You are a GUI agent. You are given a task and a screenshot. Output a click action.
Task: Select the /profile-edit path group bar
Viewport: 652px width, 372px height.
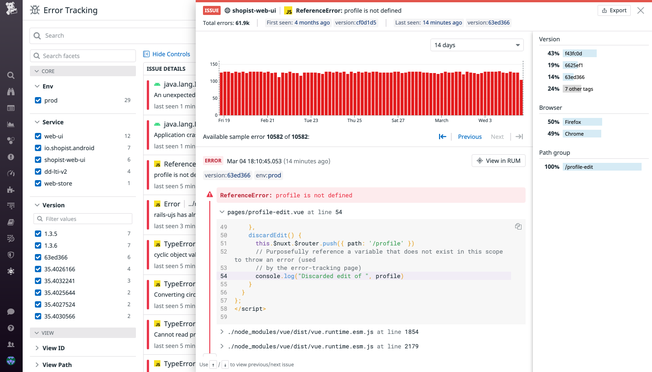(x=602, y=167)
